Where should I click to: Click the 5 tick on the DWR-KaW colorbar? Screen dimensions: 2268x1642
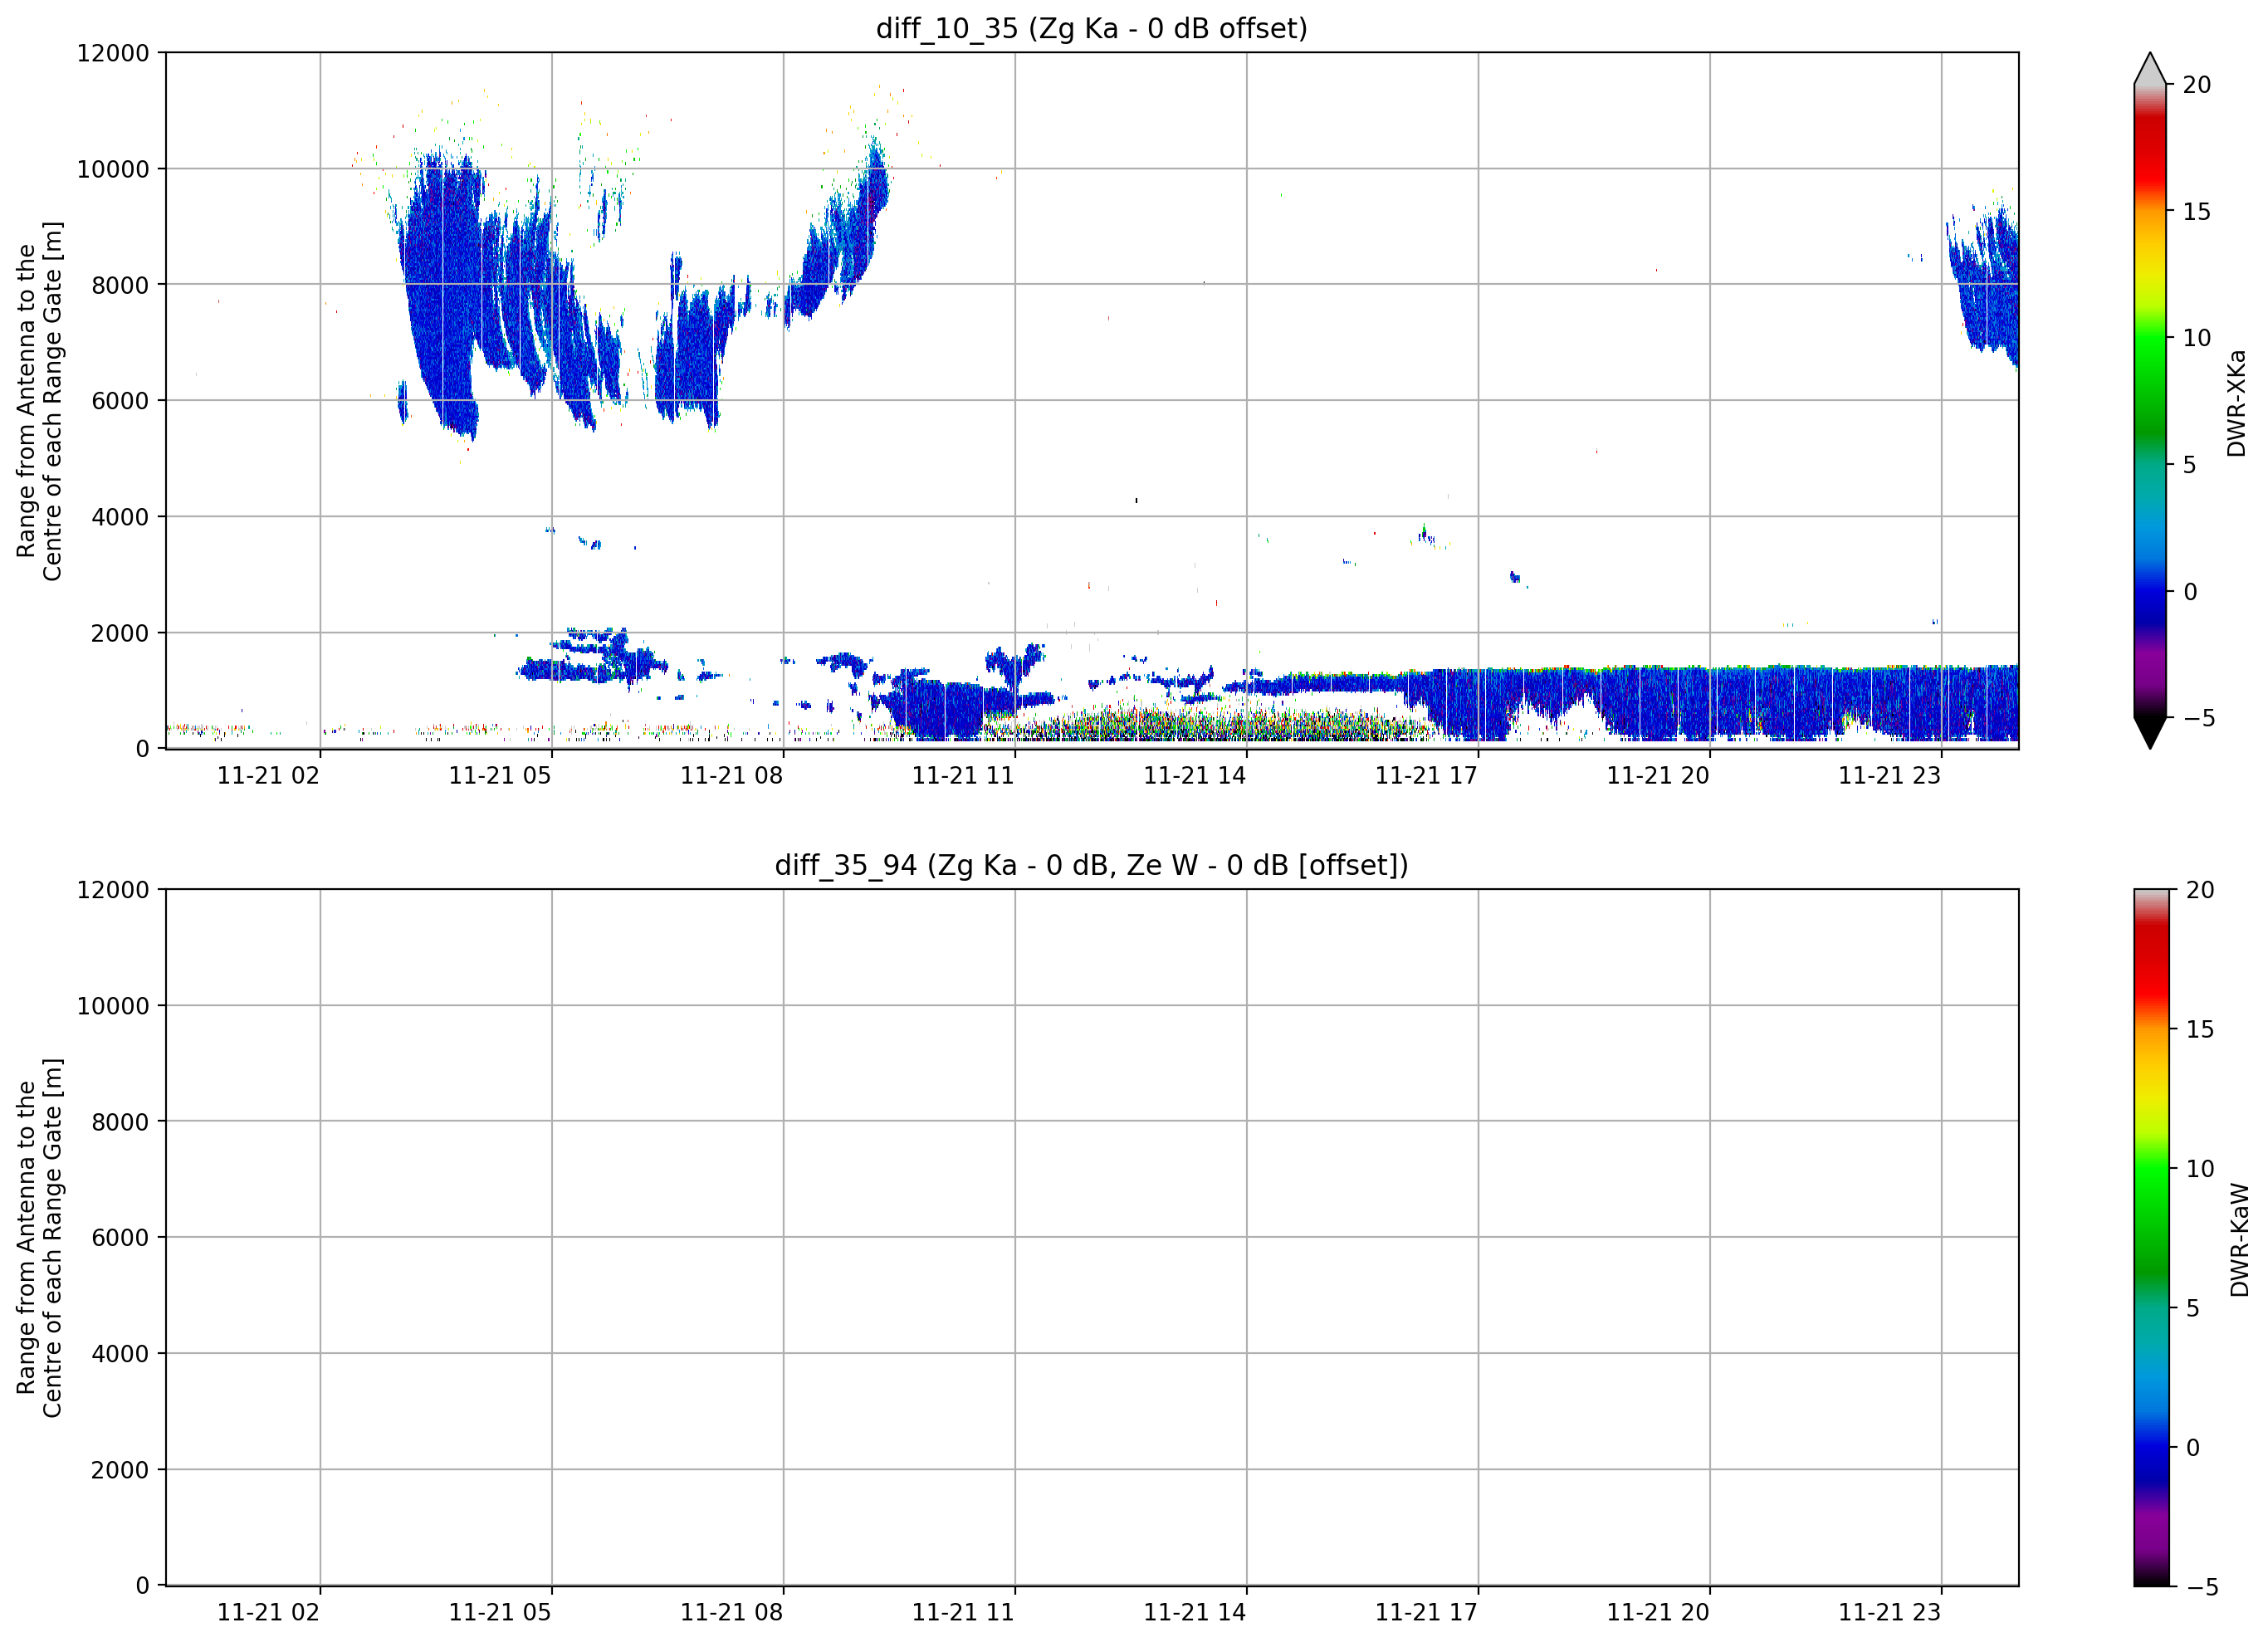[x=2193, y=1308]
